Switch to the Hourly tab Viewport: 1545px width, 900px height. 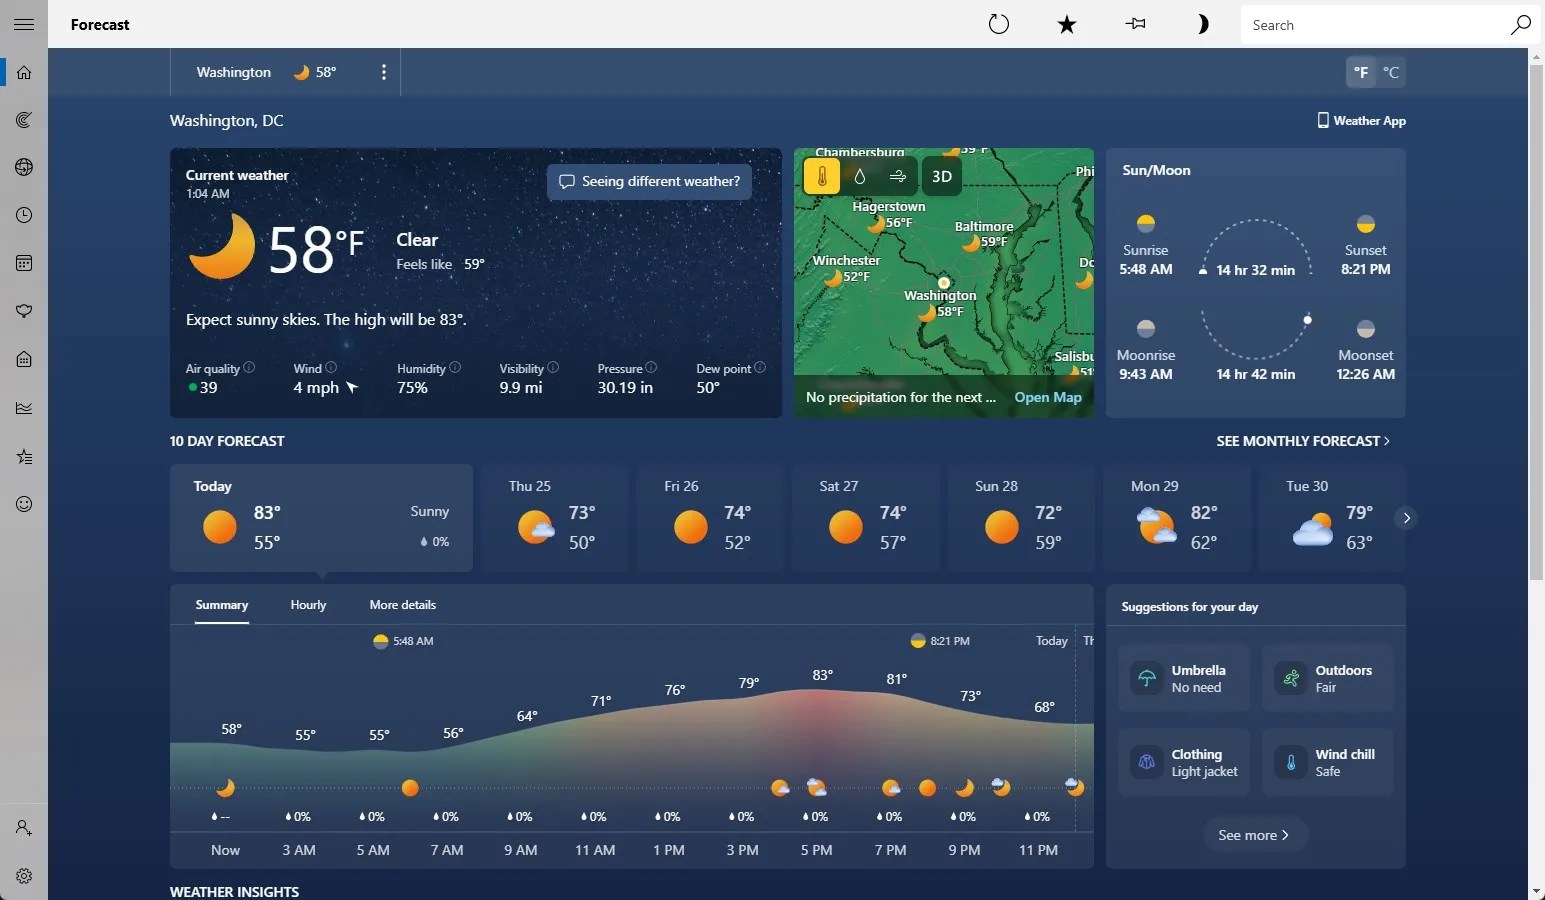[x=308, y=605]
